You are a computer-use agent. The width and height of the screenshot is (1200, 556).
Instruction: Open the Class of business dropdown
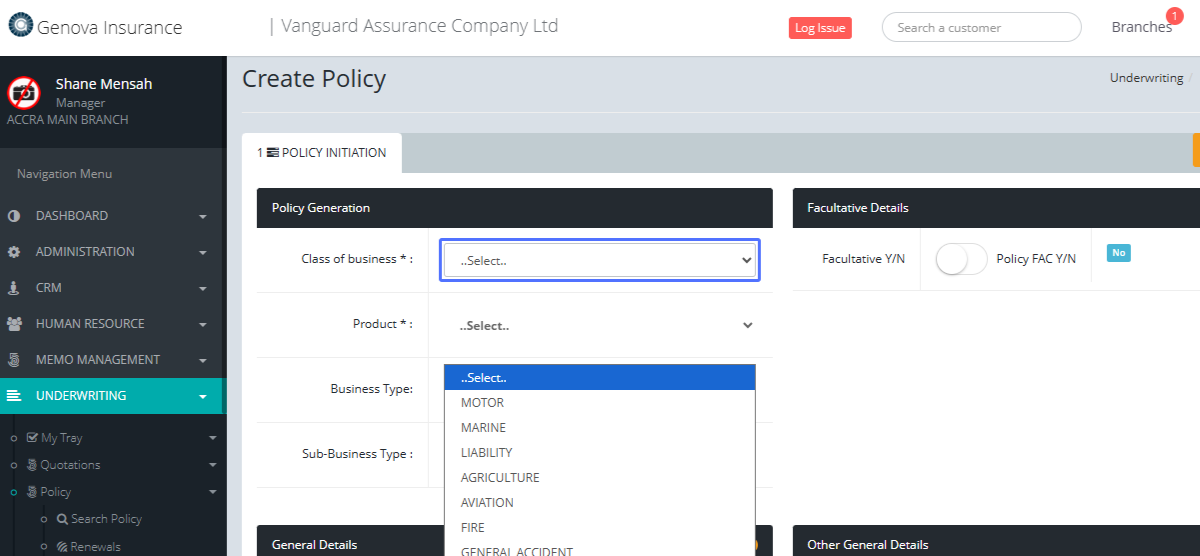coord(600,260)
